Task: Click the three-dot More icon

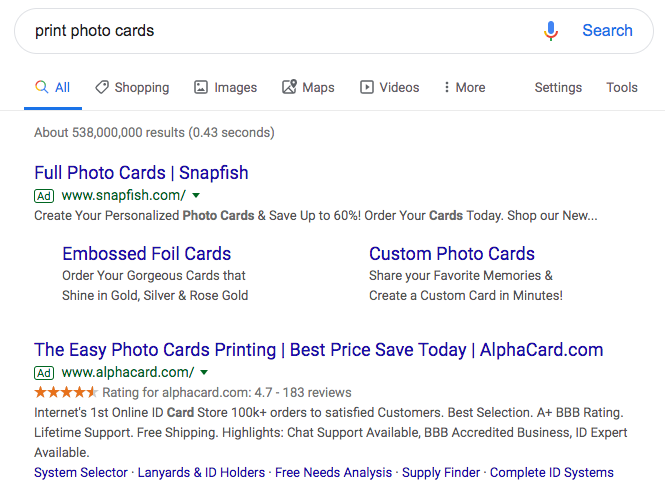Action: [447, 87]
